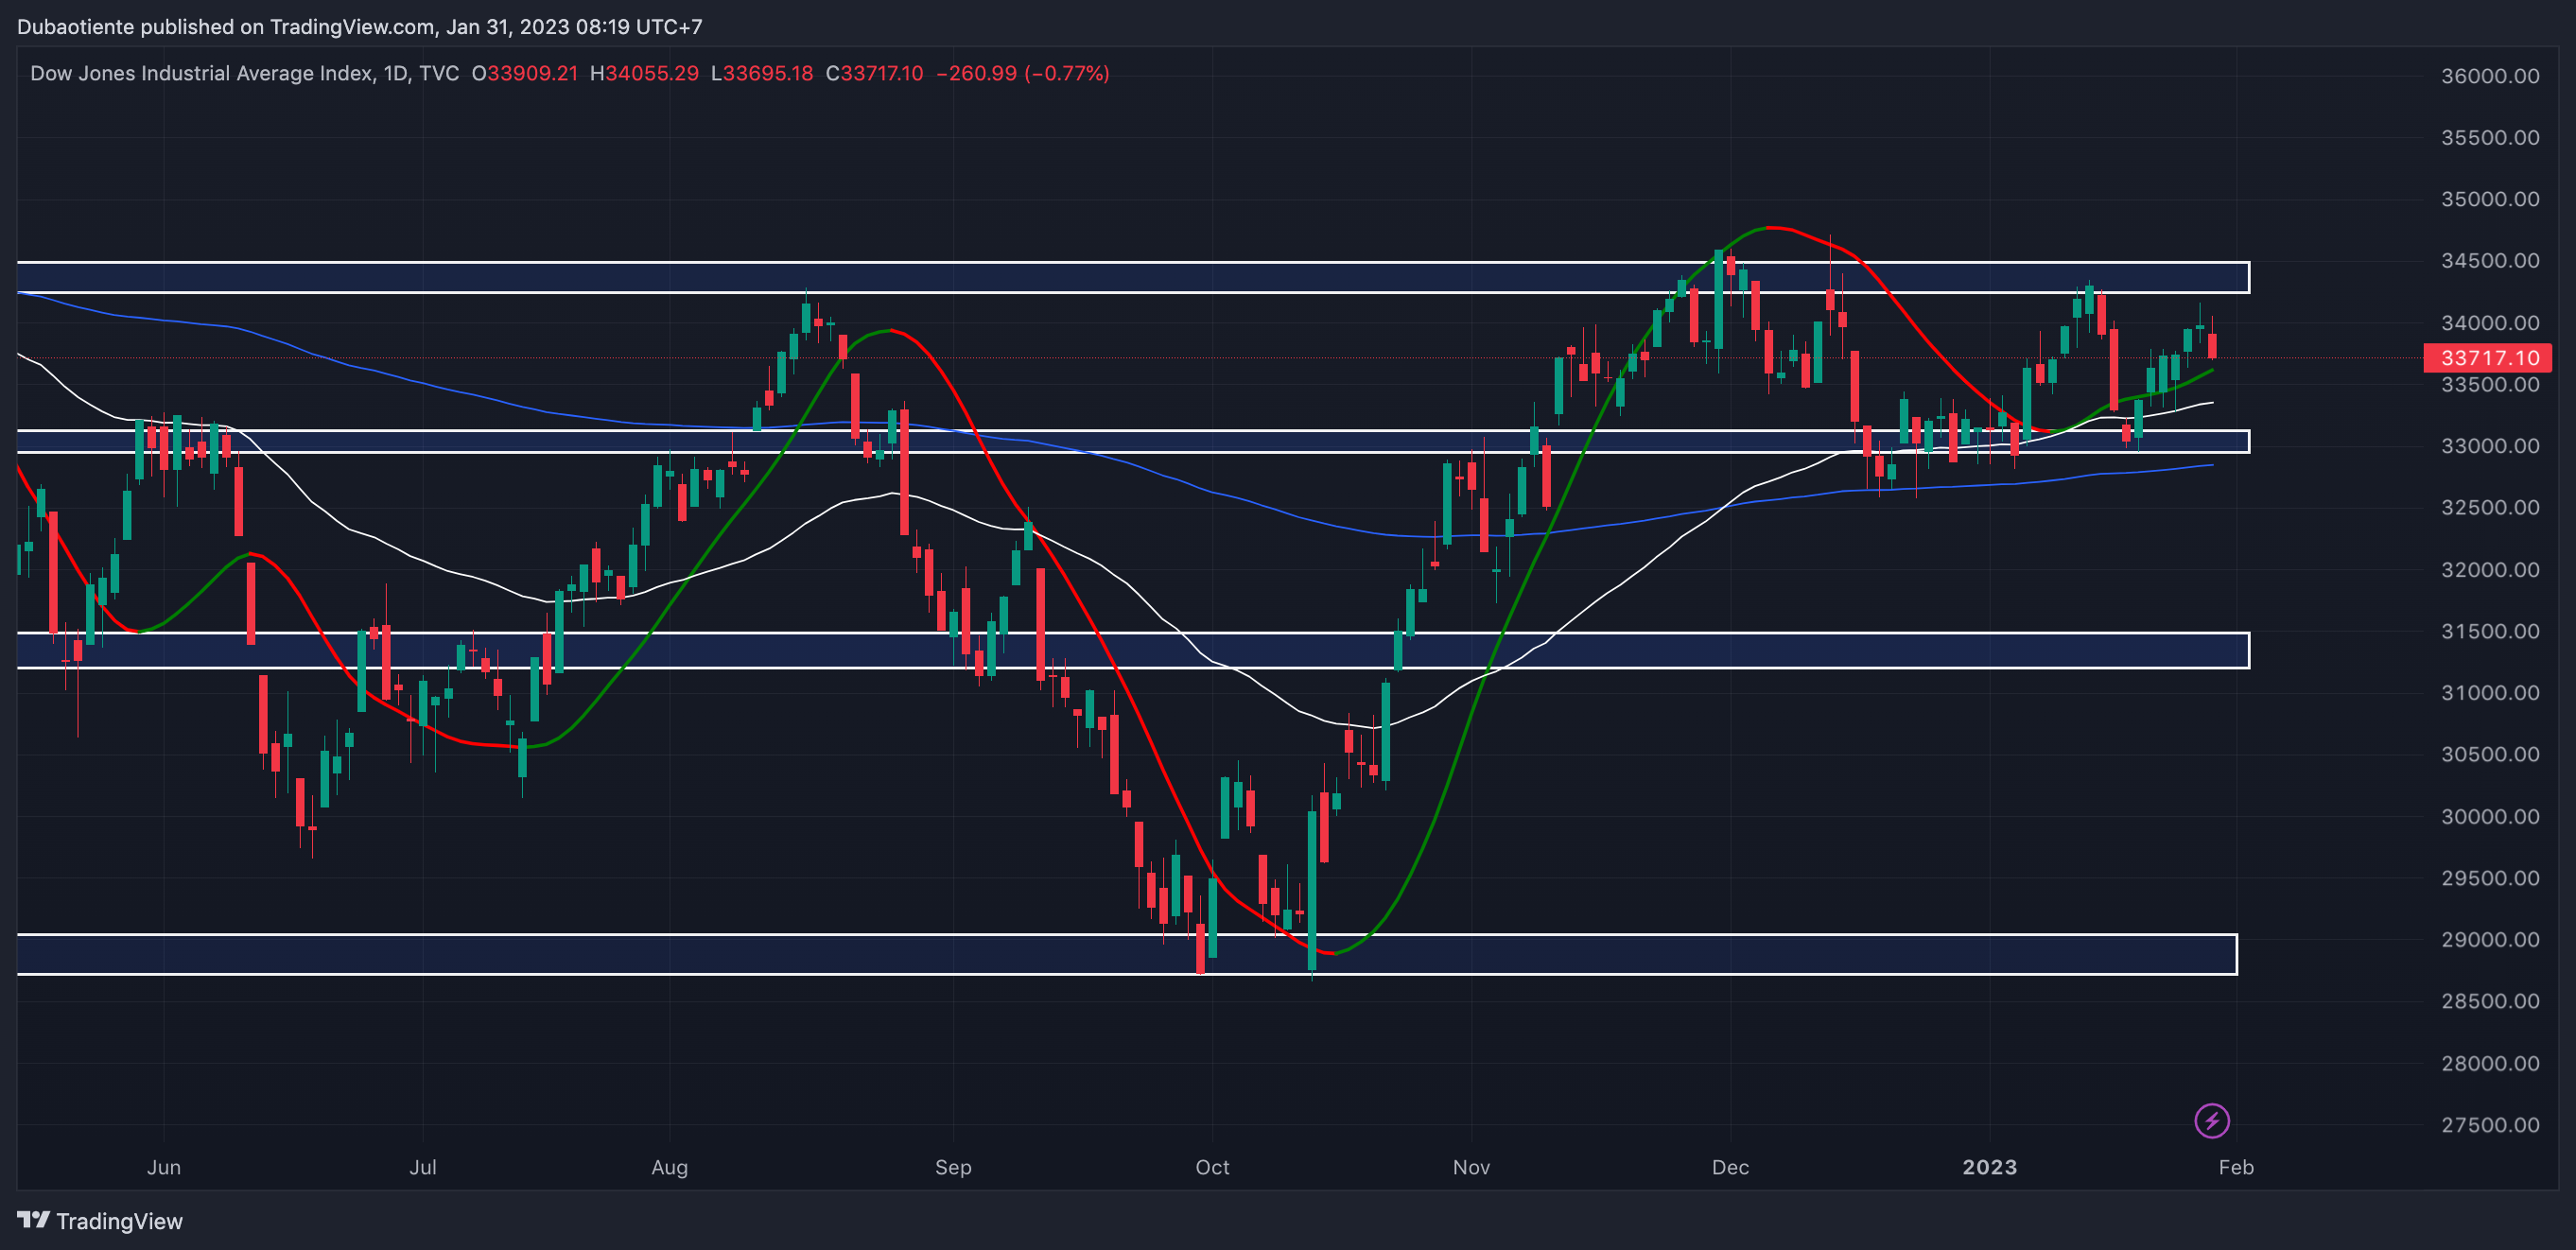The width and height of the screenshot is (2576, 1250).
Task: Click the 2023 label on time axis
Action: click(1989, 1167)
